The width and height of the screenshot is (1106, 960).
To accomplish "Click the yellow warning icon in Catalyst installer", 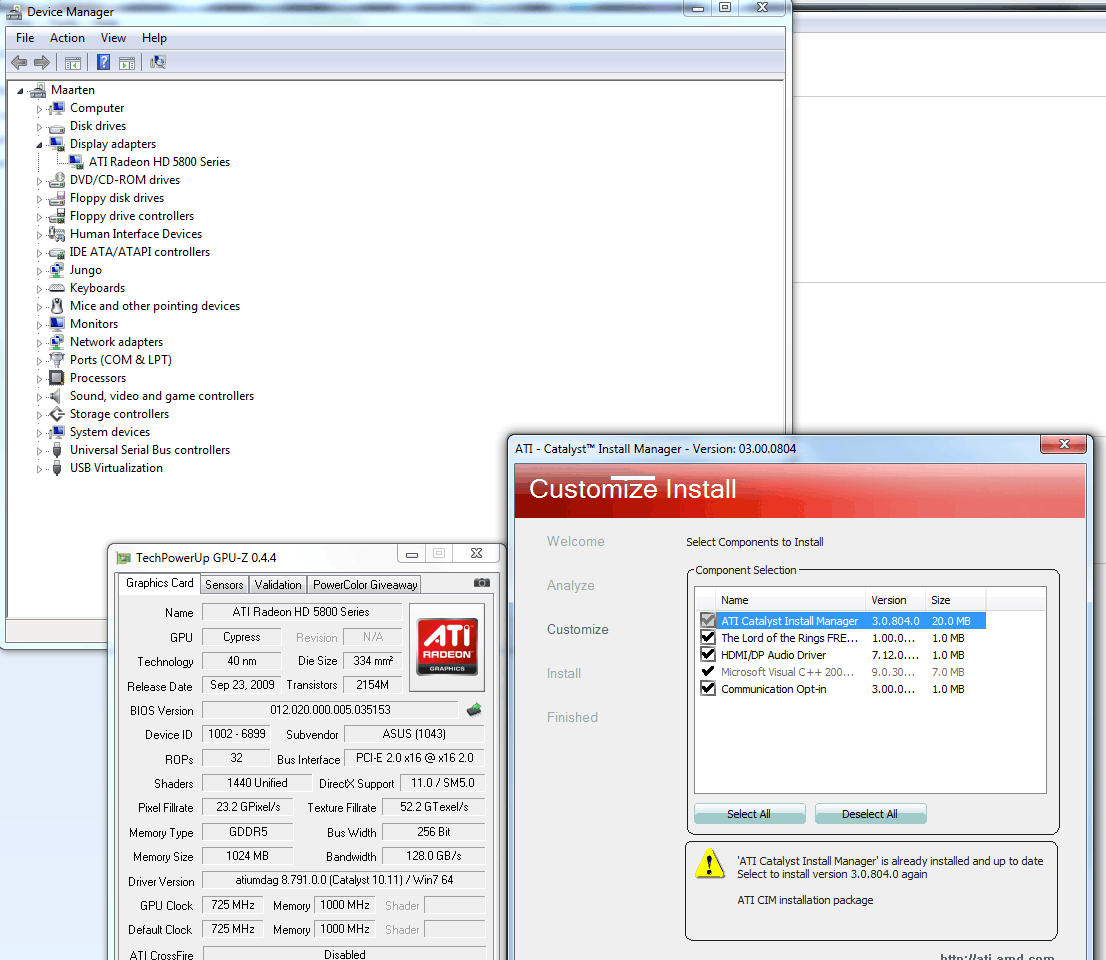I will 710,863.
